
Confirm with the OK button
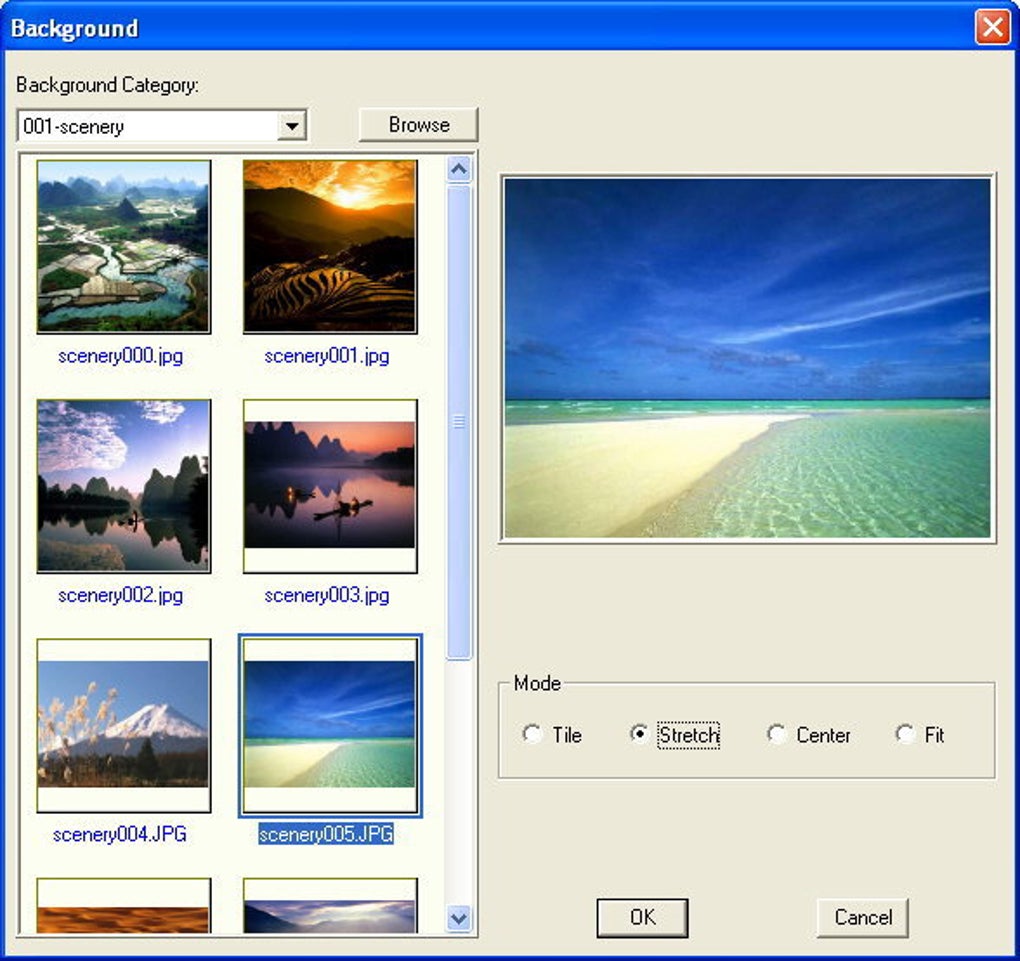pyautogui.click(x=642, y=917)
